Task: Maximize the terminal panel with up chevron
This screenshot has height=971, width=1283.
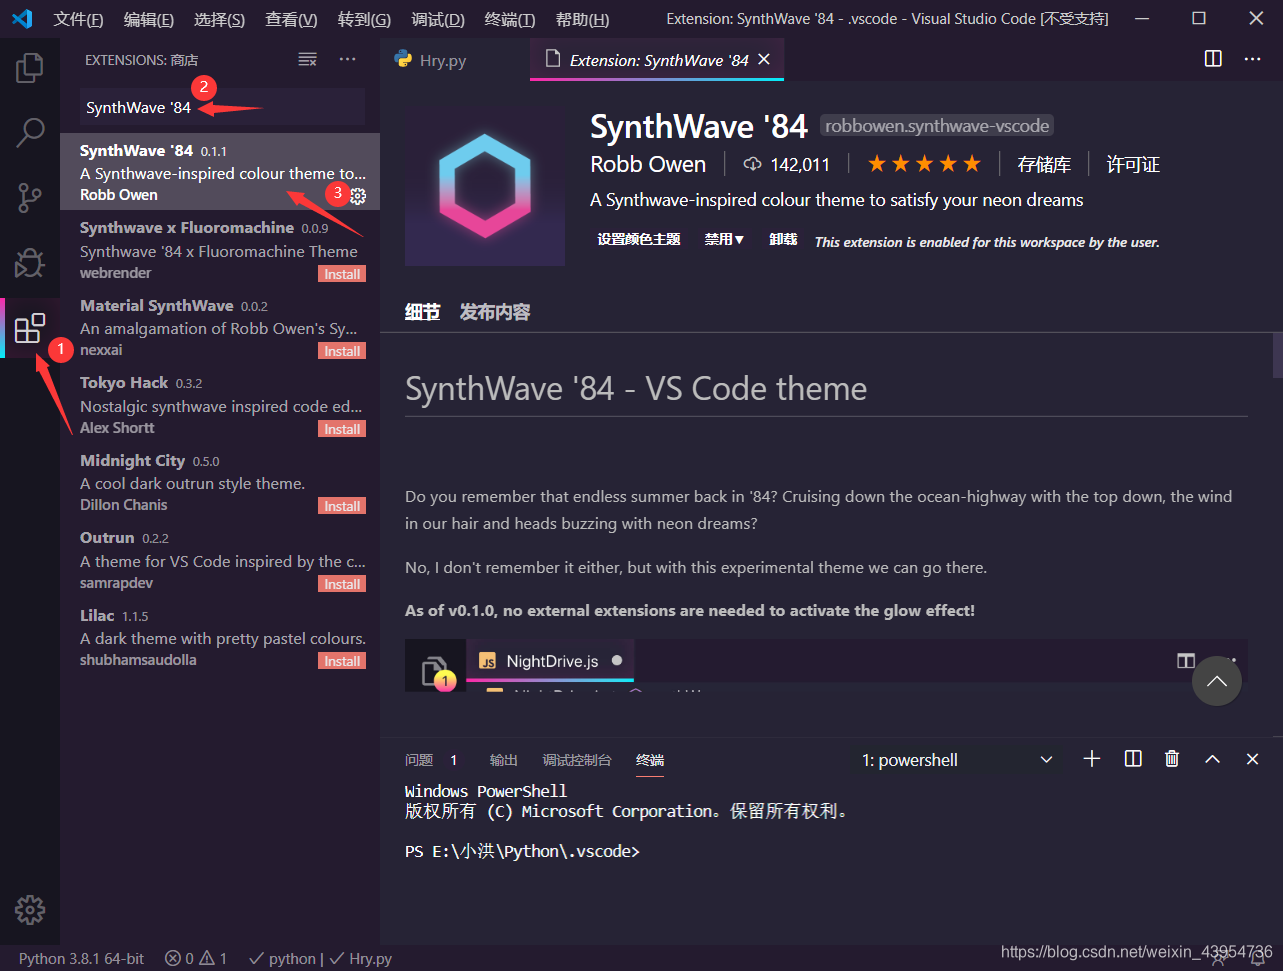Action: pyautogui.click(x=1212, y=759)
